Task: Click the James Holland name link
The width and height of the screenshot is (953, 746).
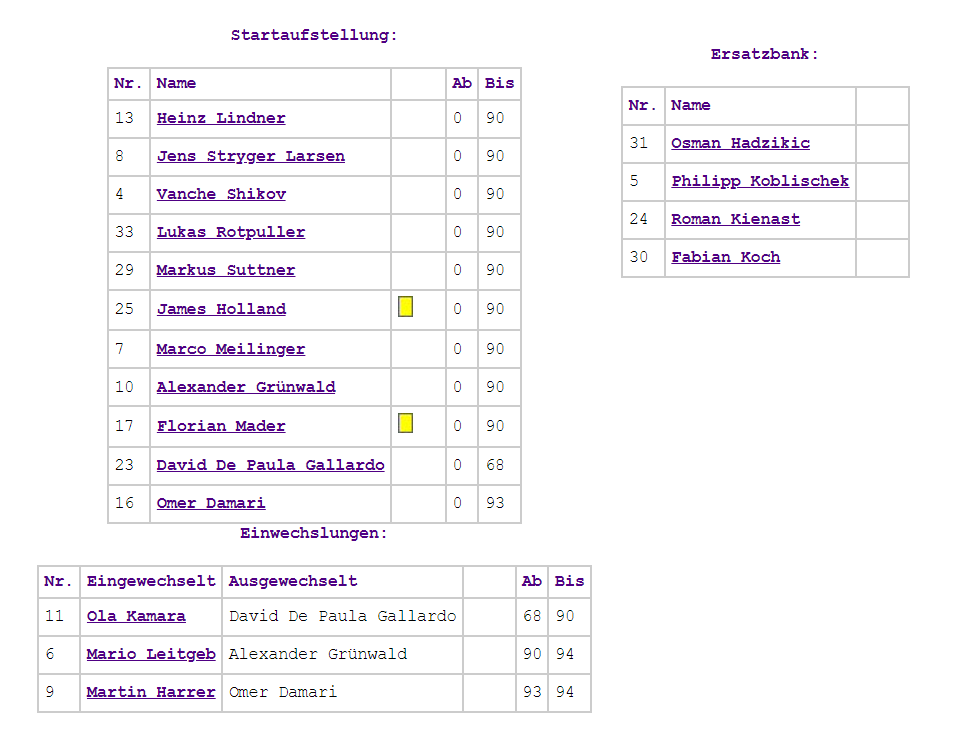Action: pos(221,309)
